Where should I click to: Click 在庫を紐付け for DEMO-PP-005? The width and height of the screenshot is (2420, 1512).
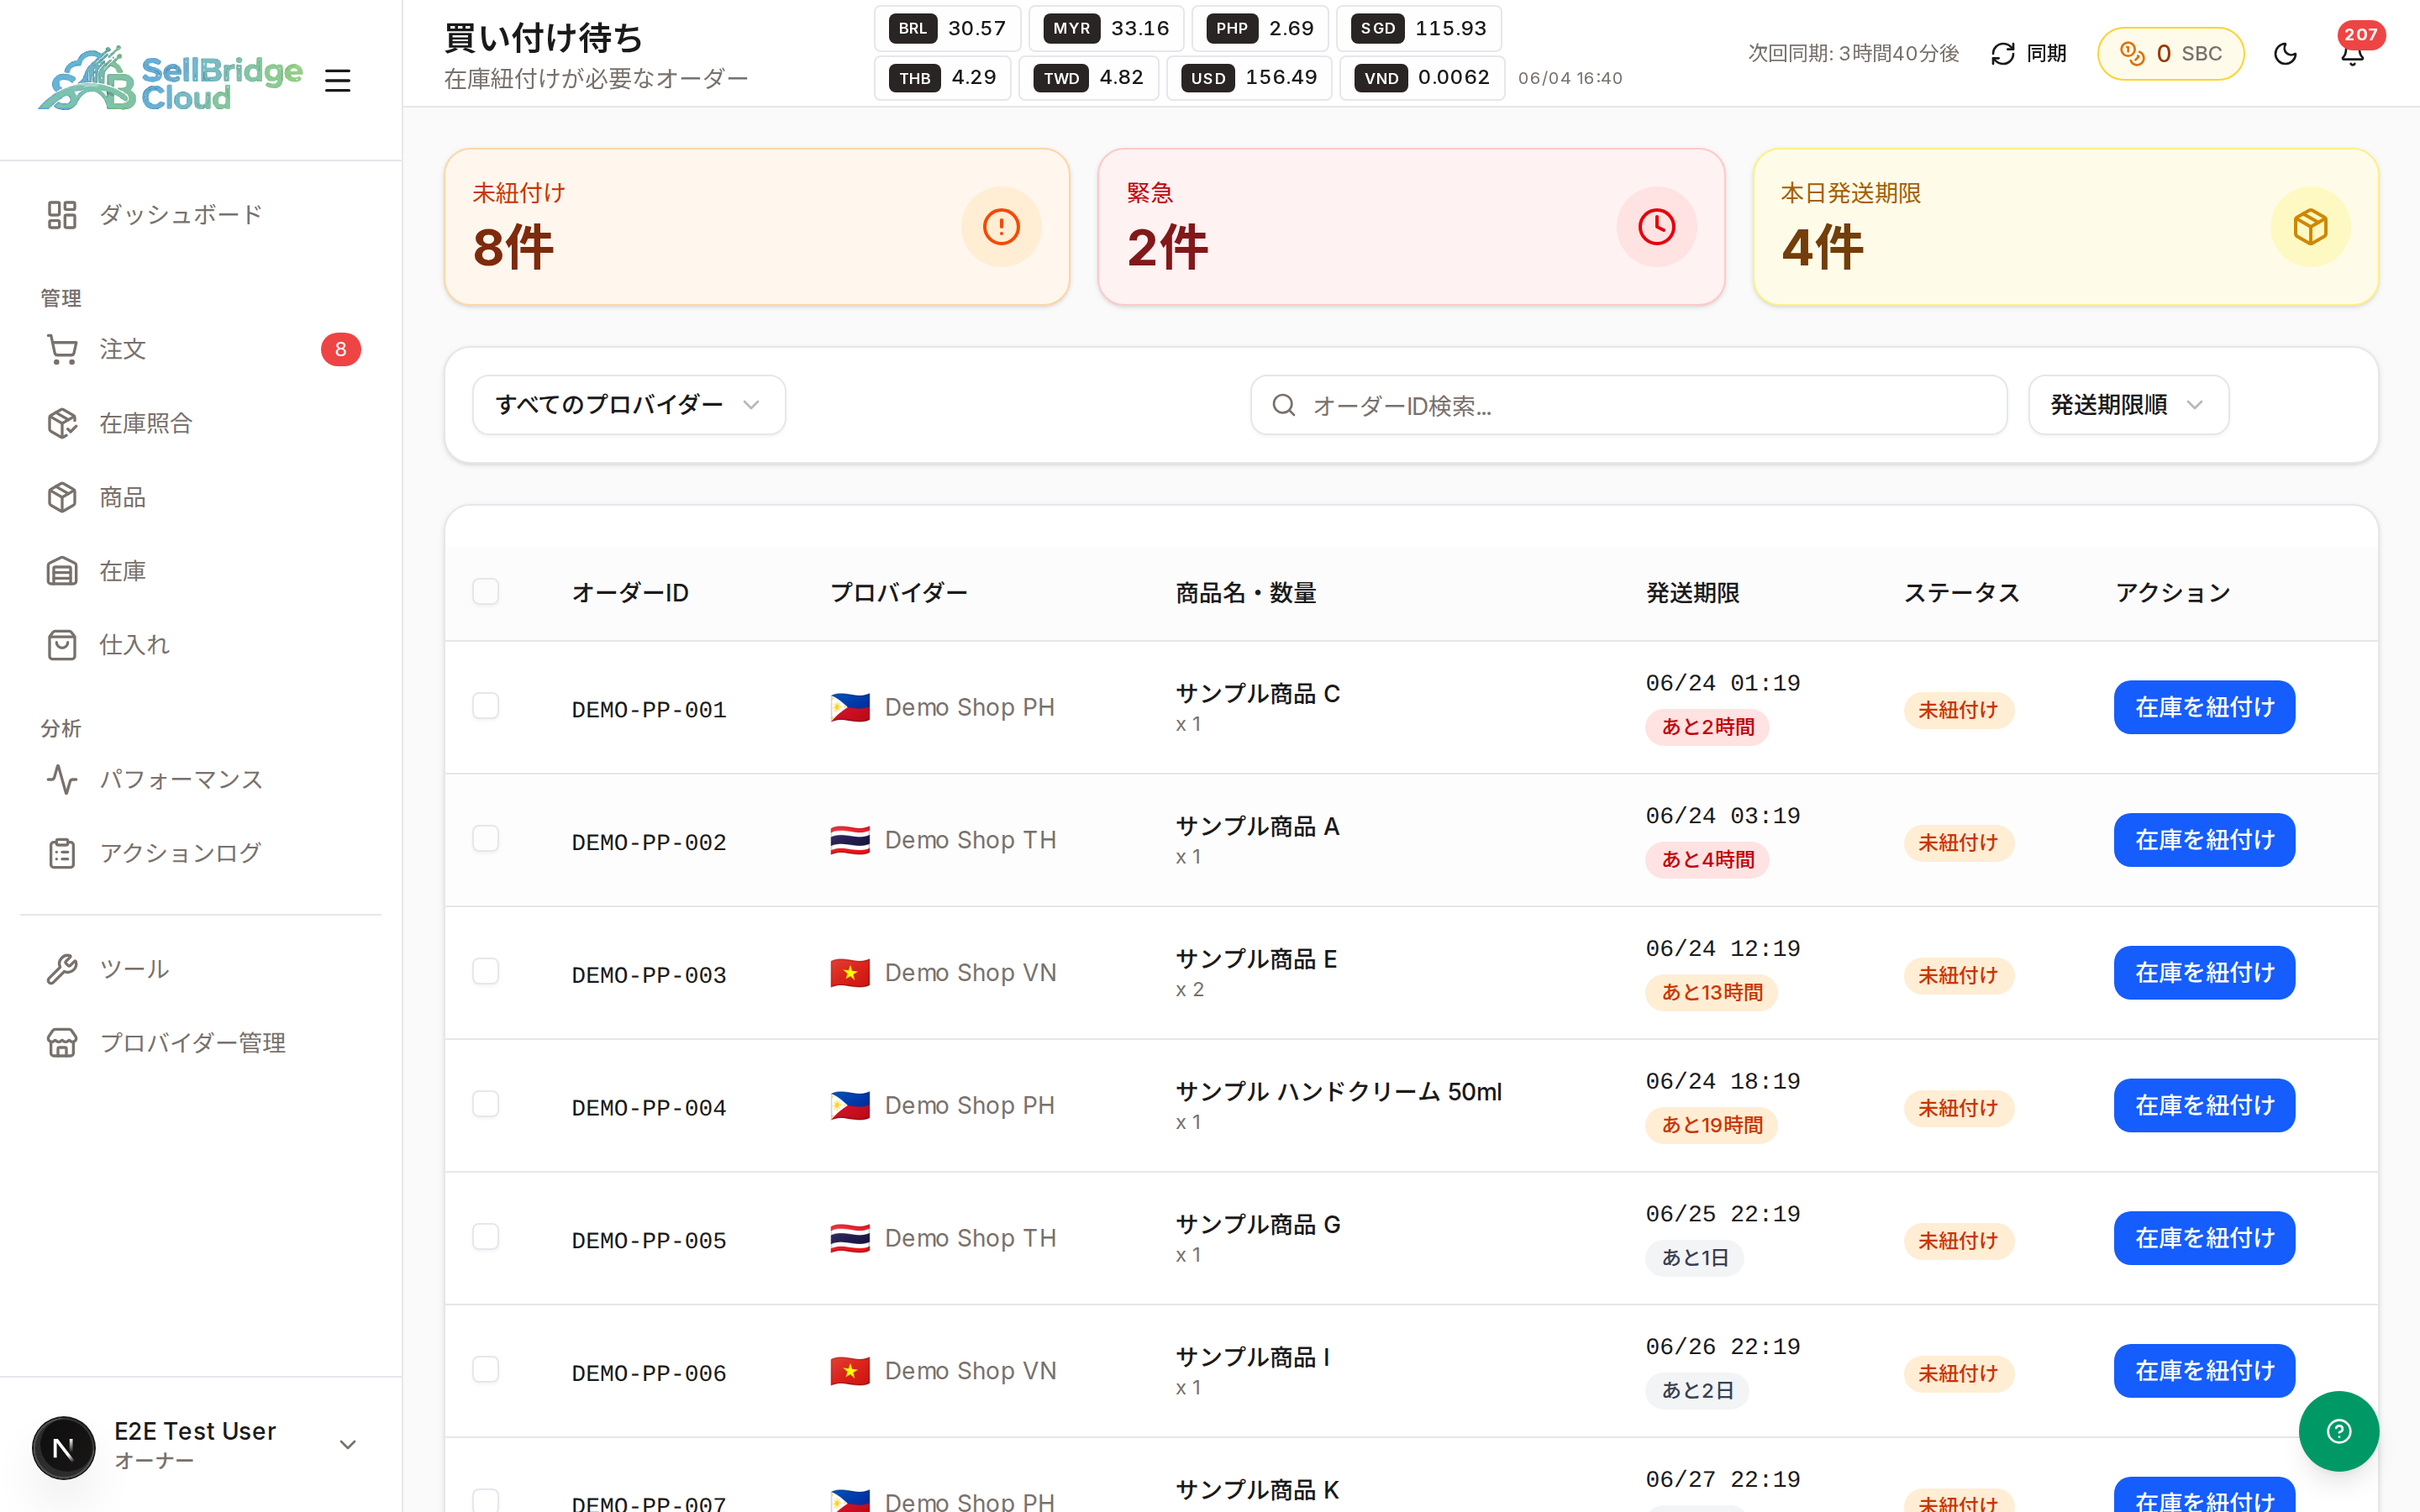click(2204, 1238)
